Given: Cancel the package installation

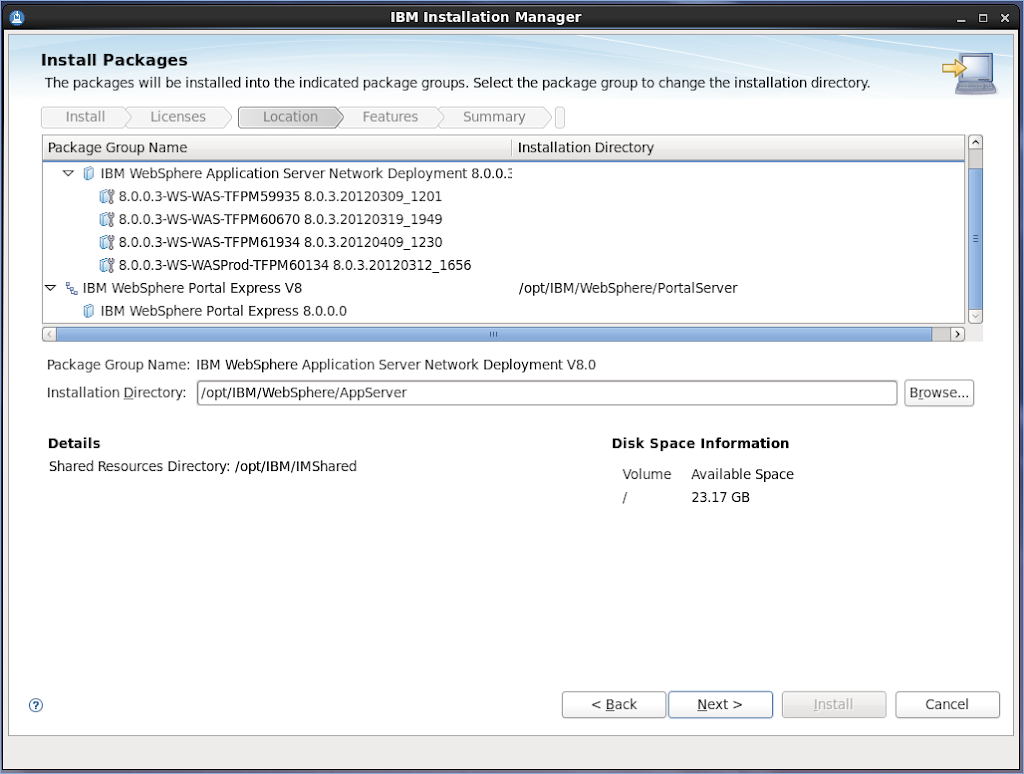Looking at the screenshot, I should (946, 705).
